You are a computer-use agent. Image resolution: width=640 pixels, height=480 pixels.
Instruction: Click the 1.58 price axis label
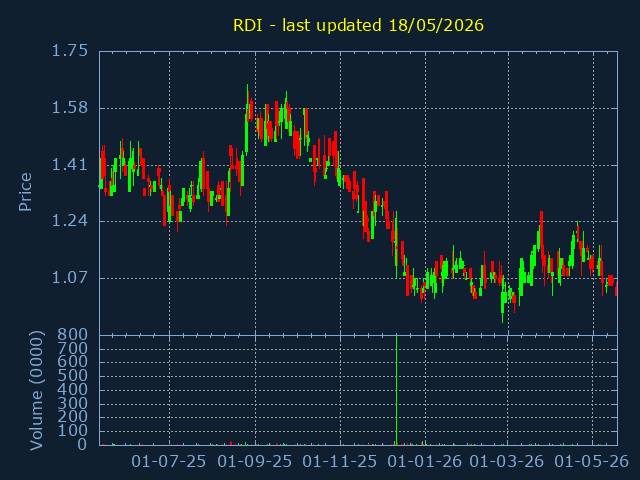tap(69, 108)
